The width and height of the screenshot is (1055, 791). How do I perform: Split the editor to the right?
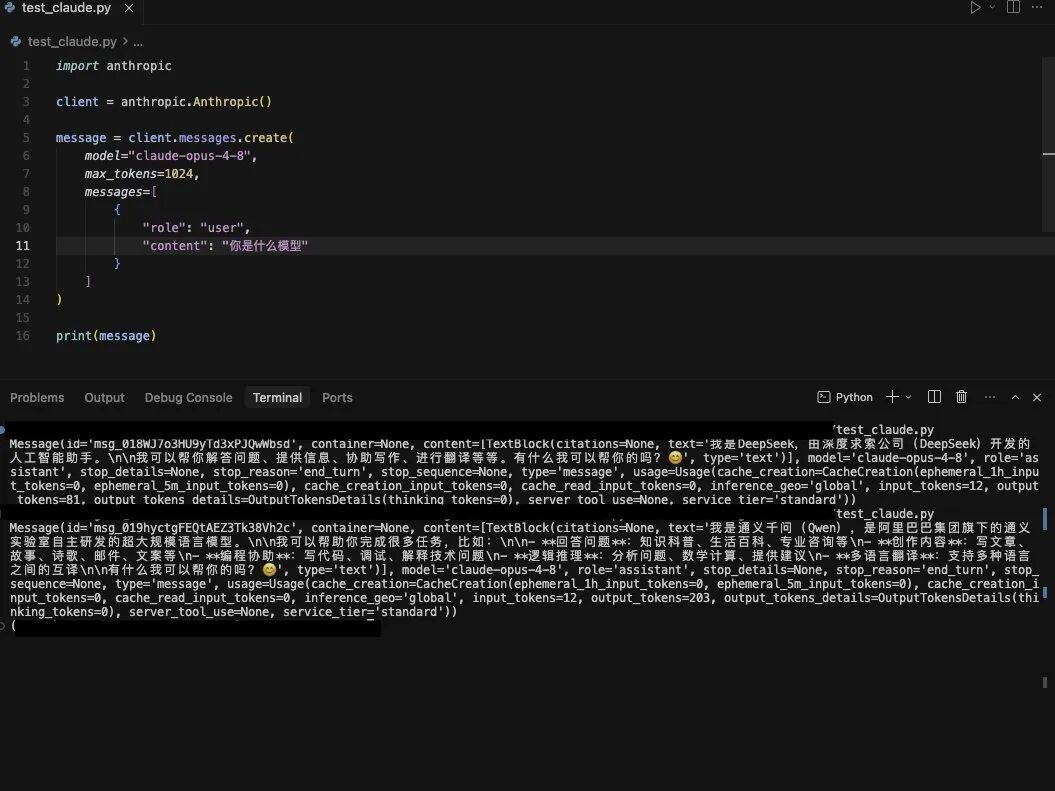coord(1013,7)
